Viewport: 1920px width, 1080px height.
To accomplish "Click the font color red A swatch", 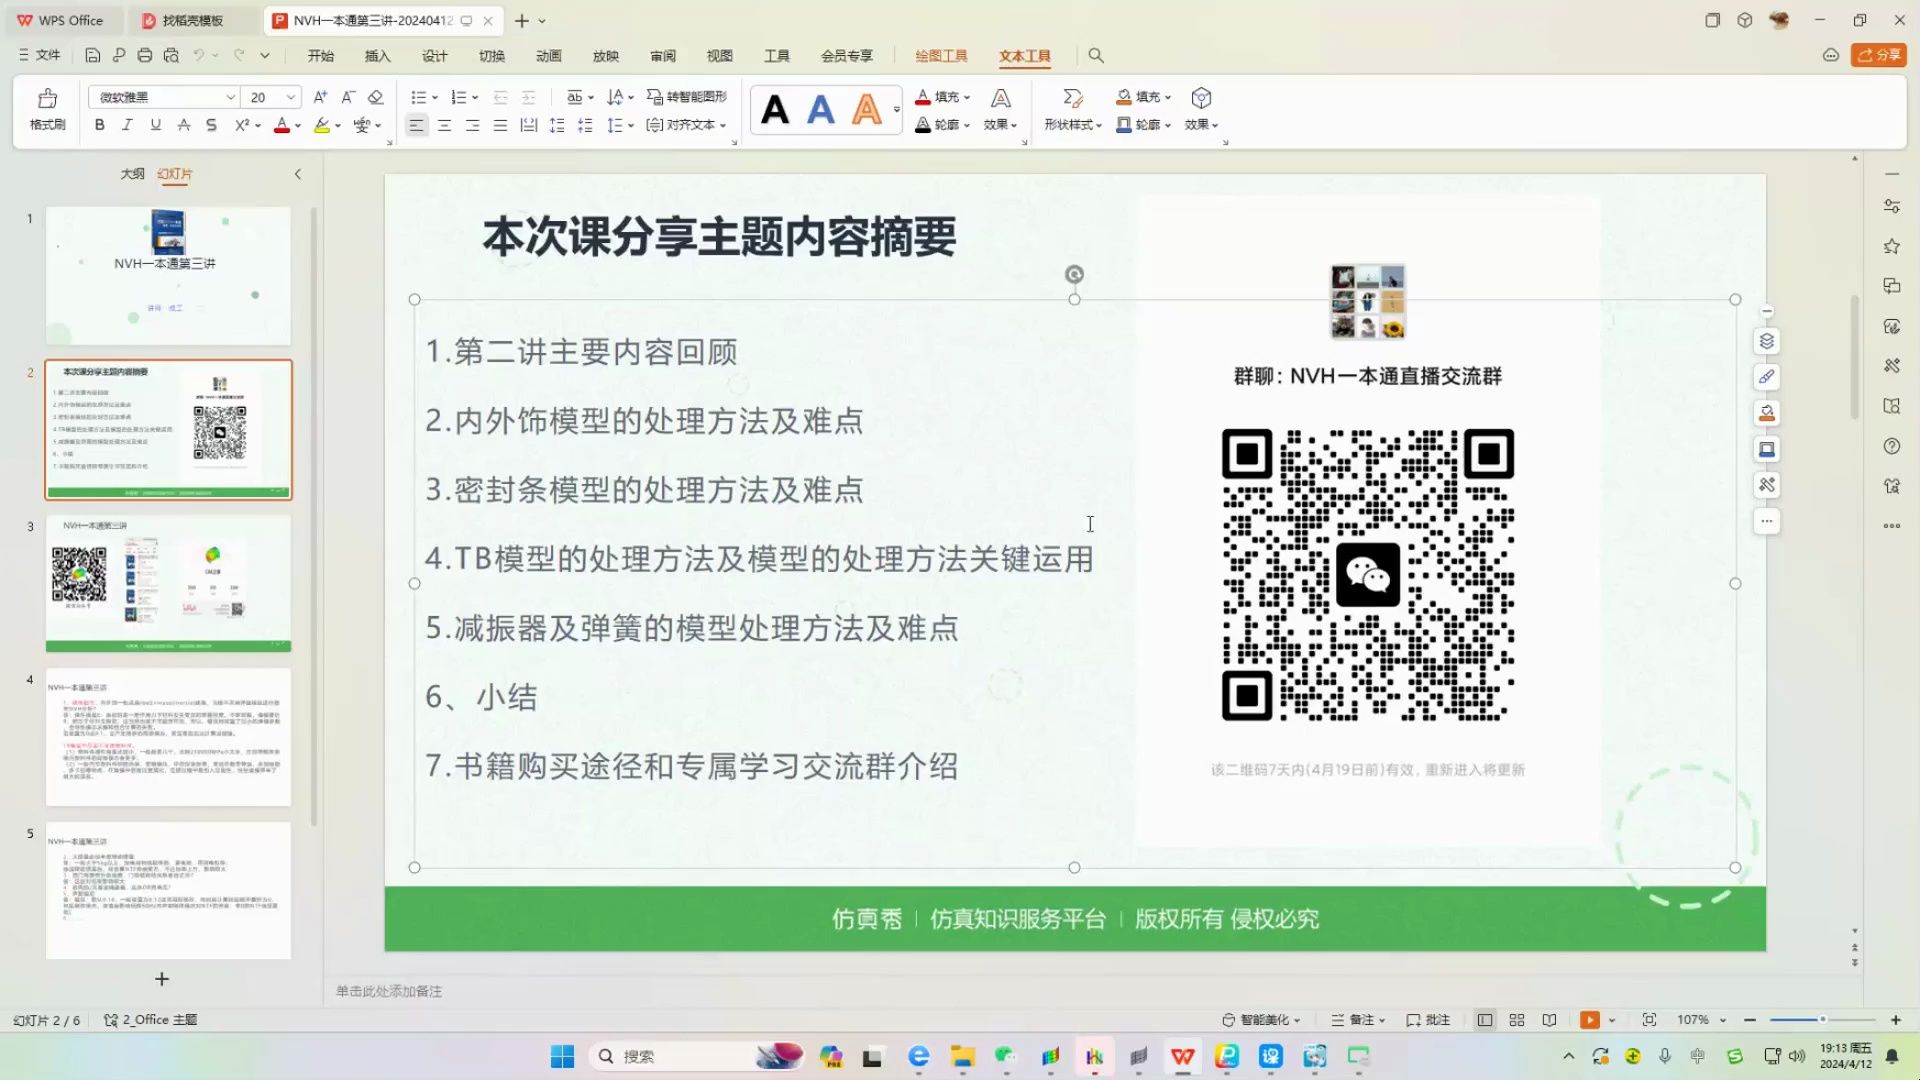I will (282, 125).
